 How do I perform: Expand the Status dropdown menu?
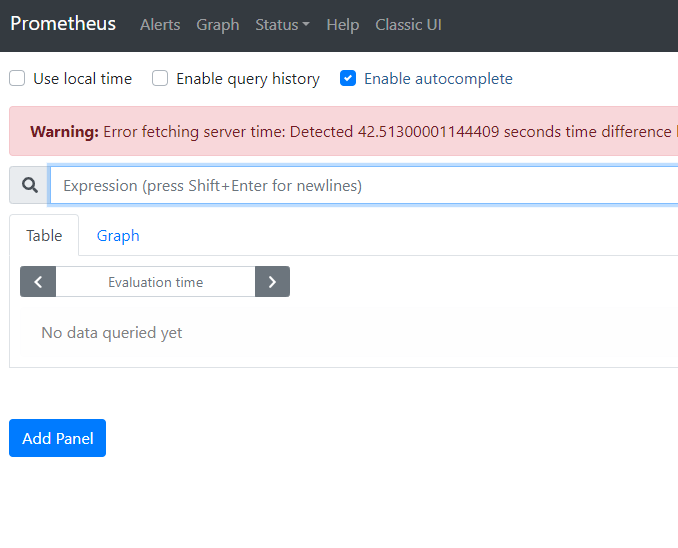282,24
